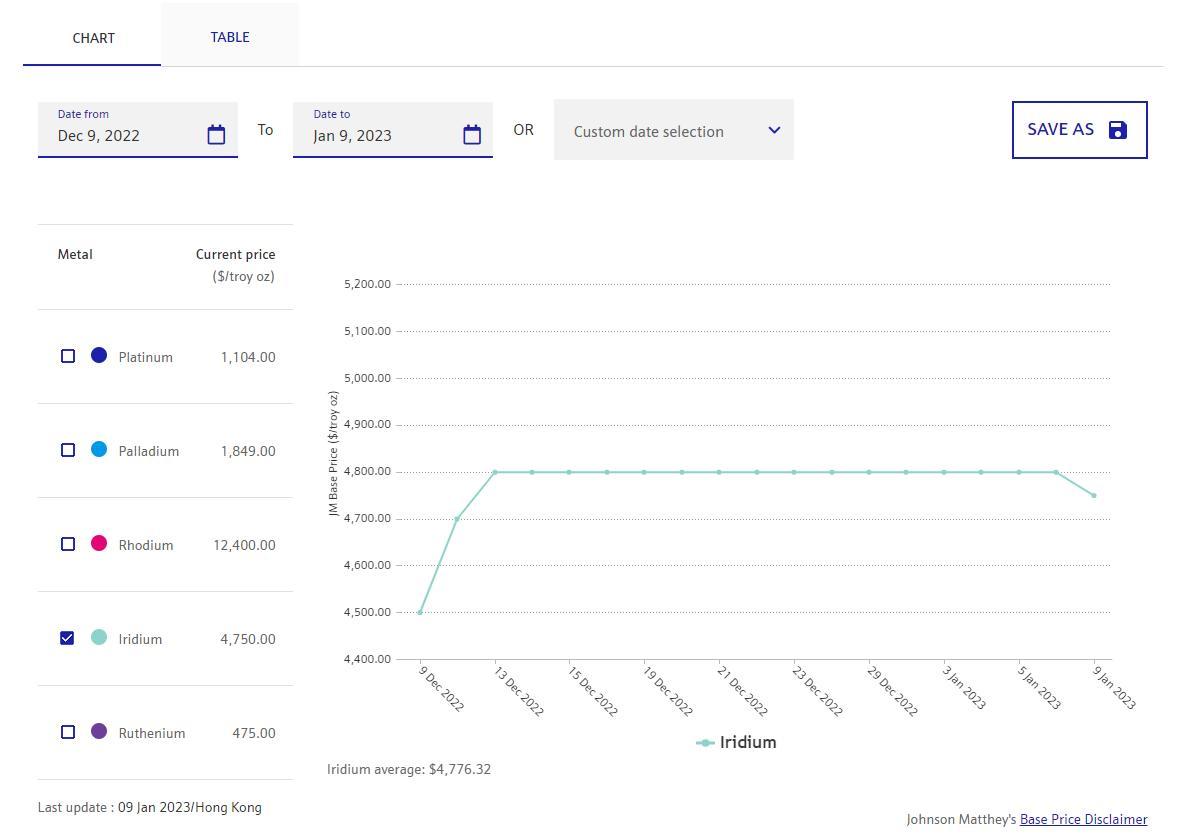
Task: Click the SAVE AS button
Action: pos(1078,130)
